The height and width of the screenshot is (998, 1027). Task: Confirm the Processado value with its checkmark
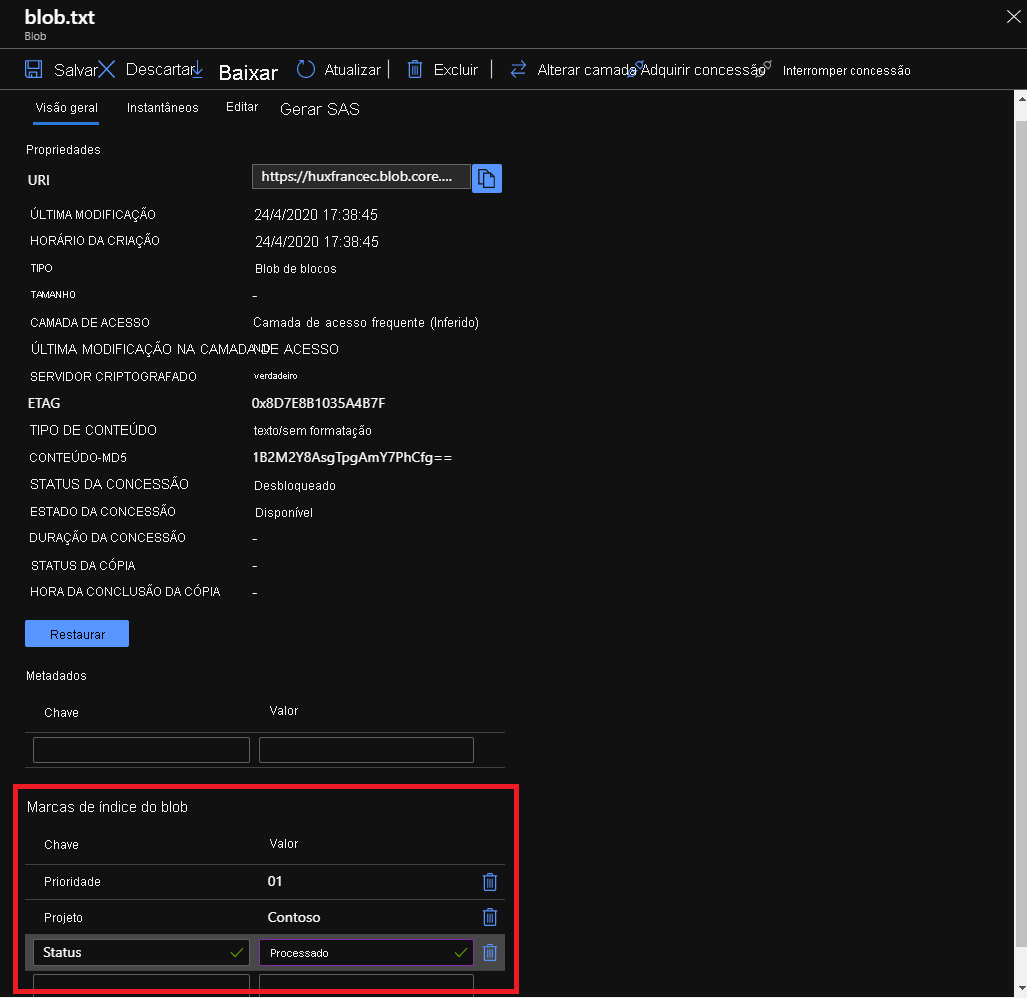pos(460,952)
